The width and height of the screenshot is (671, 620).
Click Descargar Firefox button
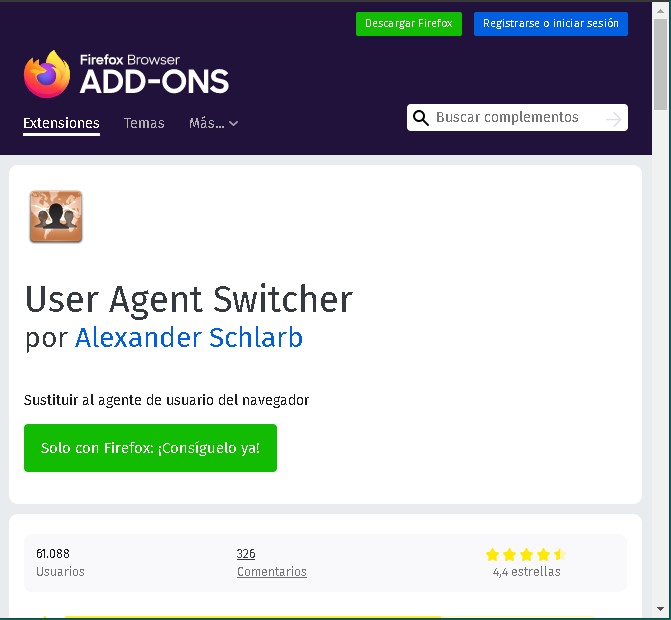(409, 24)
